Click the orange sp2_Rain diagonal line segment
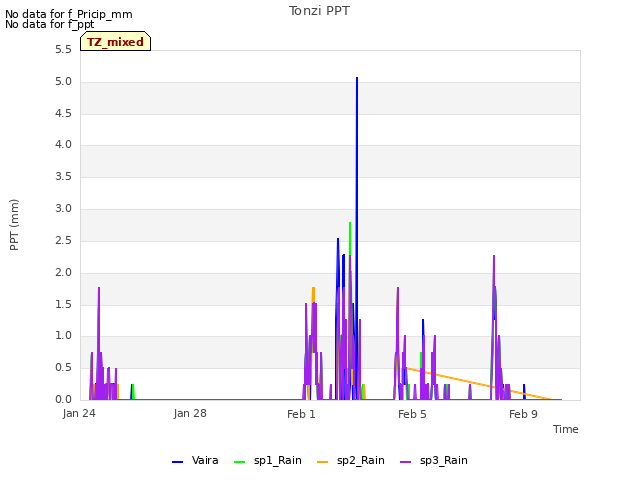 478,383
